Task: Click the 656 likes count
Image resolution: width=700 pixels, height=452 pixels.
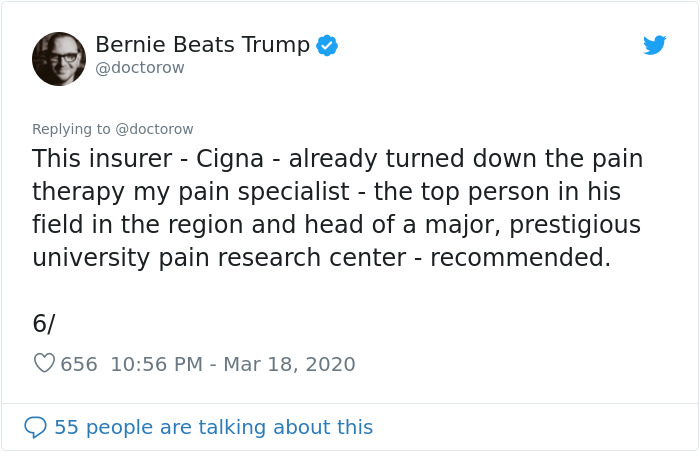Action: [x=79, y=364]
